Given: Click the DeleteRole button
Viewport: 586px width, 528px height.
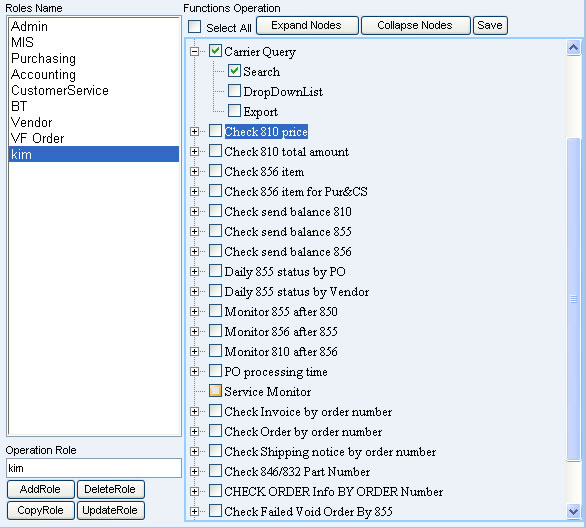Looking at the screenshot, I should click(110, 489).
